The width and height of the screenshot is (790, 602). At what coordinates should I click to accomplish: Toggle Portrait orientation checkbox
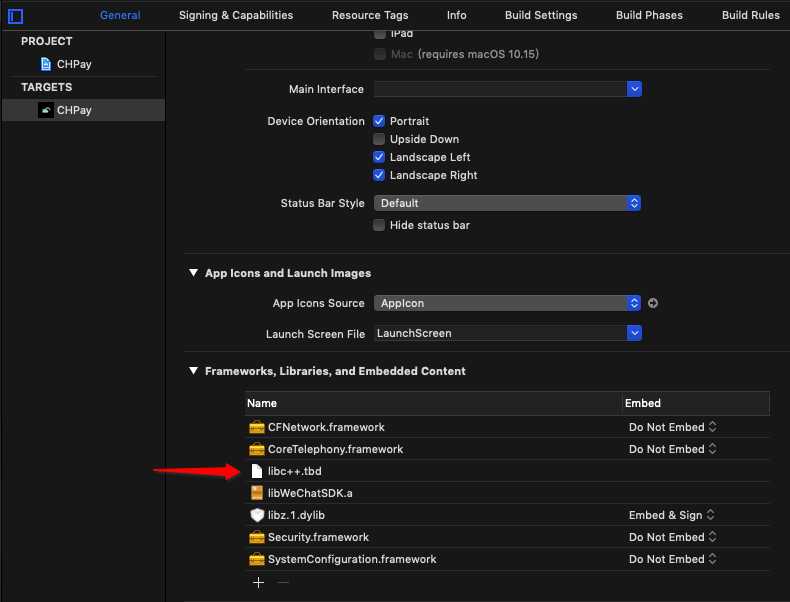point(379,121)
